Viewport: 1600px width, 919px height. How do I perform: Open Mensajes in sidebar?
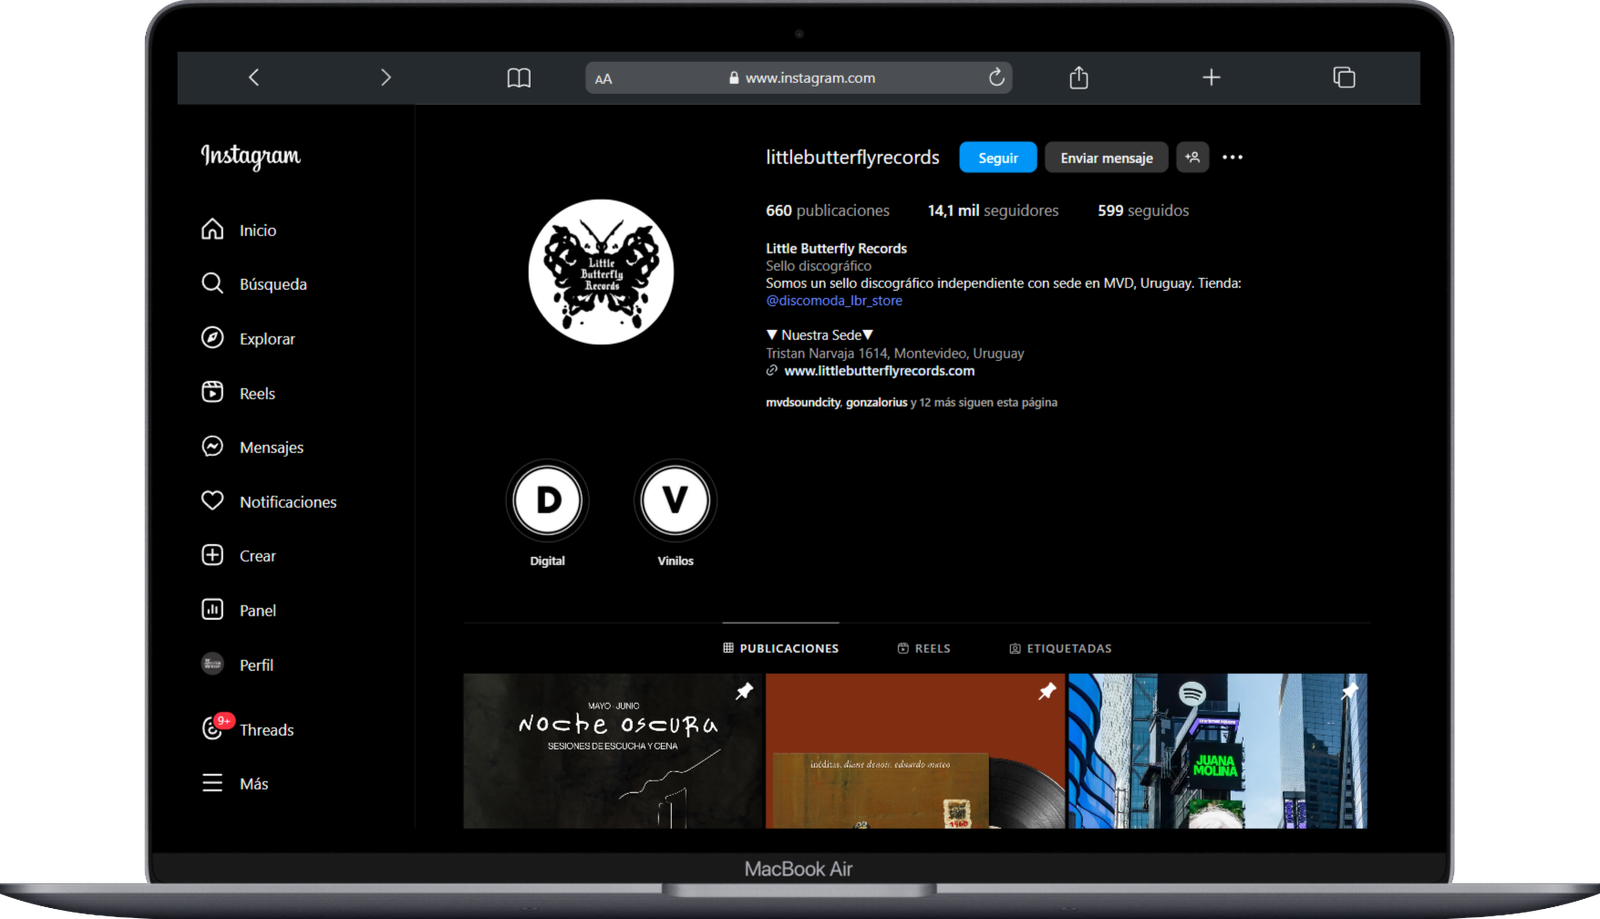pyautogui.click(x=252, y=447)
